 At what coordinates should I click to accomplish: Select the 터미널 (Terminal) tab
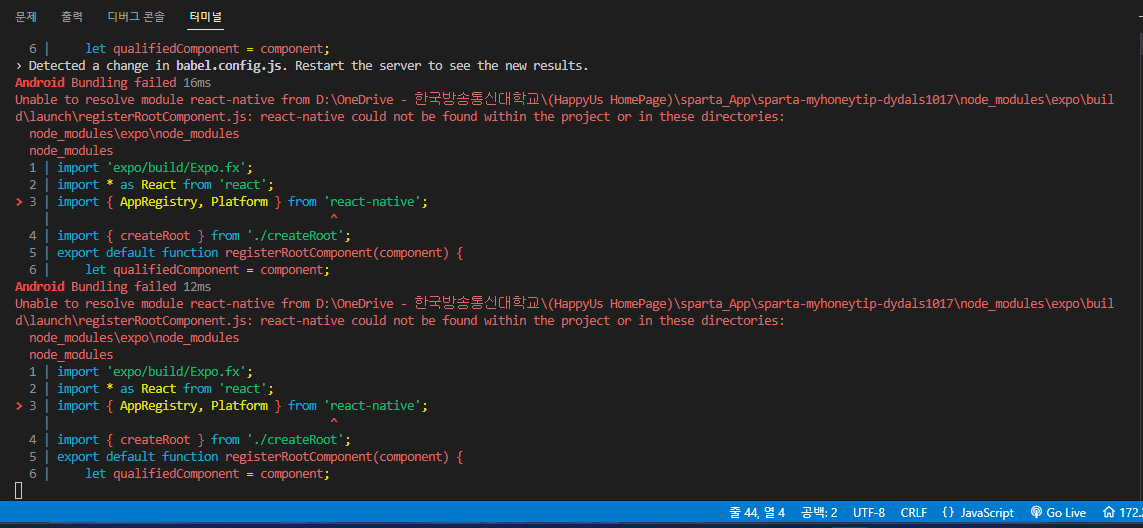[205, 15]
